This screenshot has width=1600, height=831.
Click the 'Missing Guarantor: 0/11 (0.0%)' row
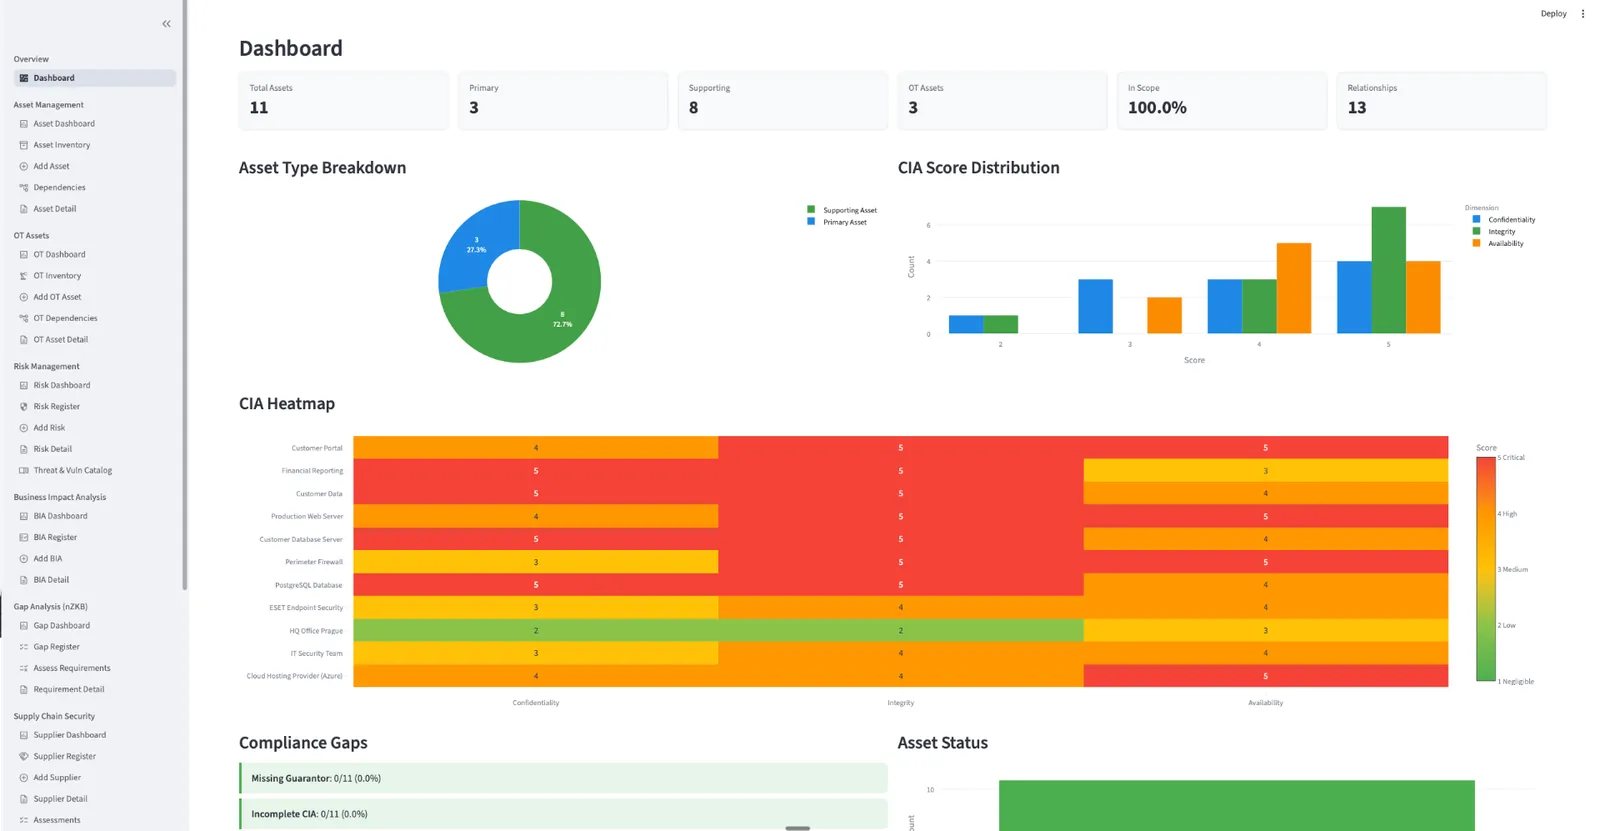coord(563,778)
